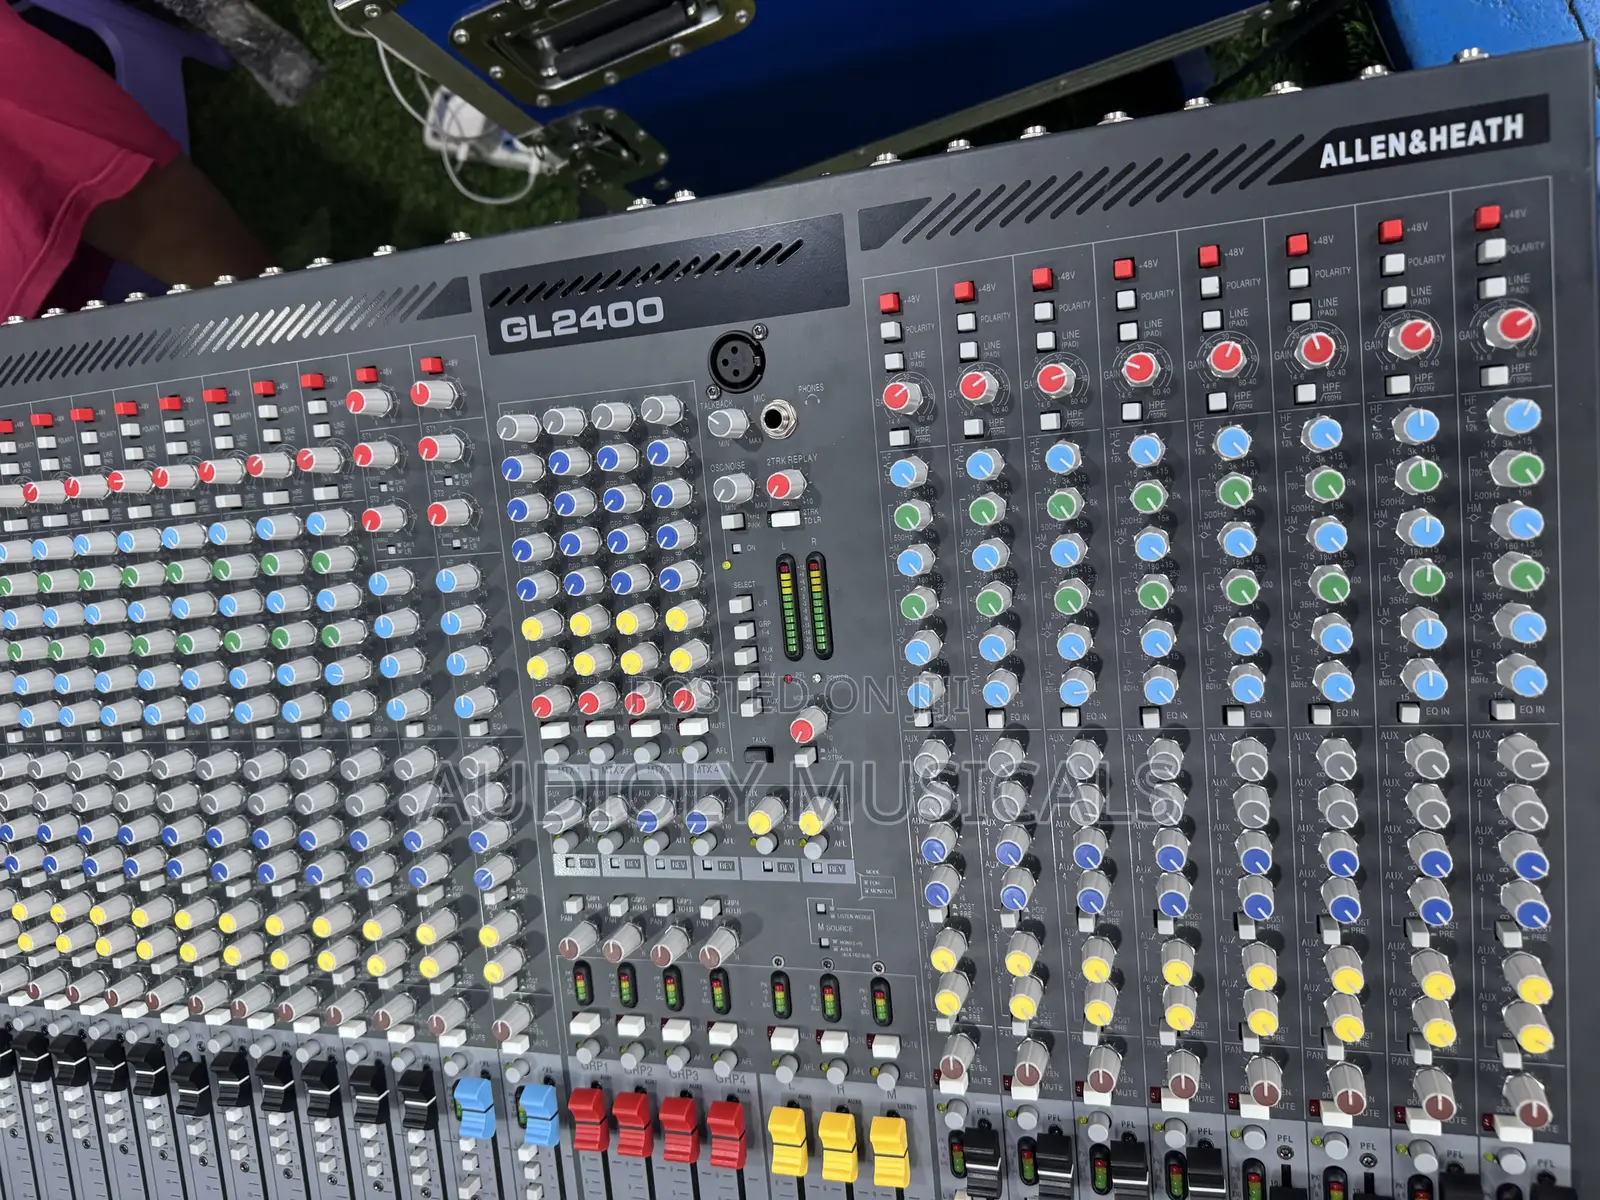The image size is (1600, 1200).
Task: Select the red monitor level knob
Action: pos(808,725)
